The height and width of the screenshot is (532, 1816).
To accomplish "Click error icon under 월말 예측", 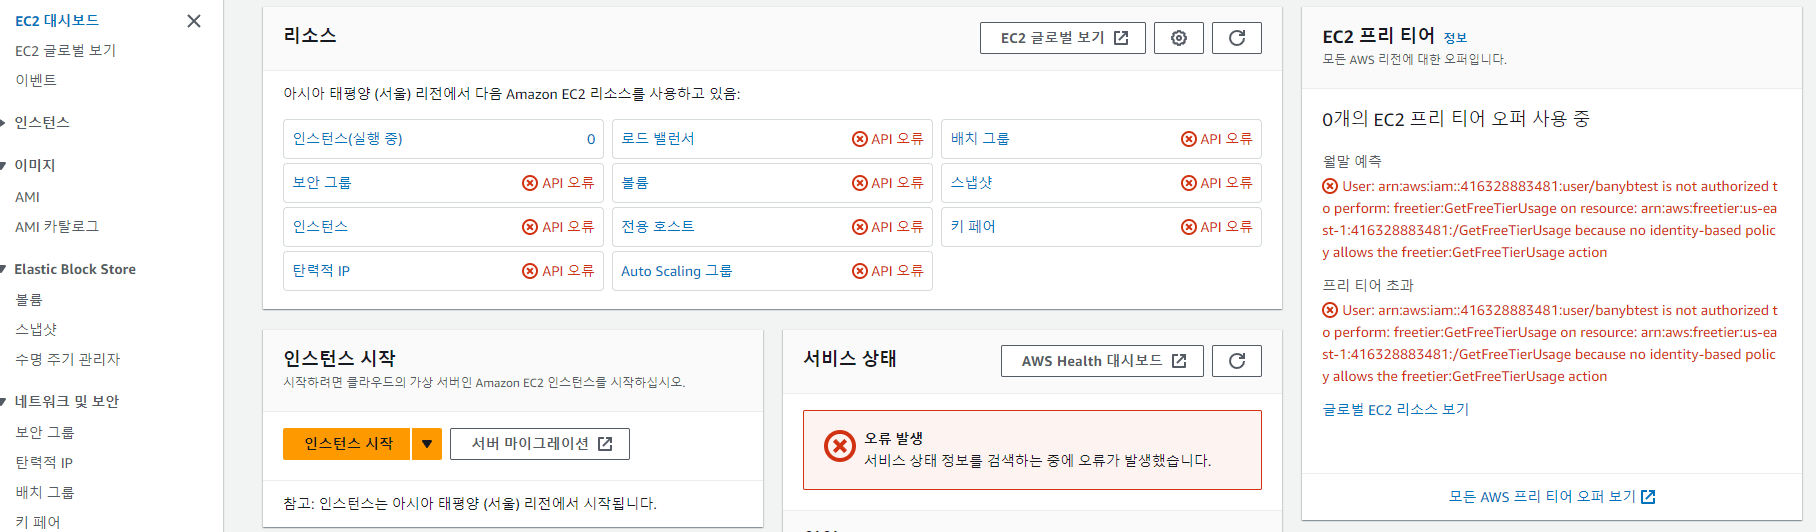I will pos(1330,186).
